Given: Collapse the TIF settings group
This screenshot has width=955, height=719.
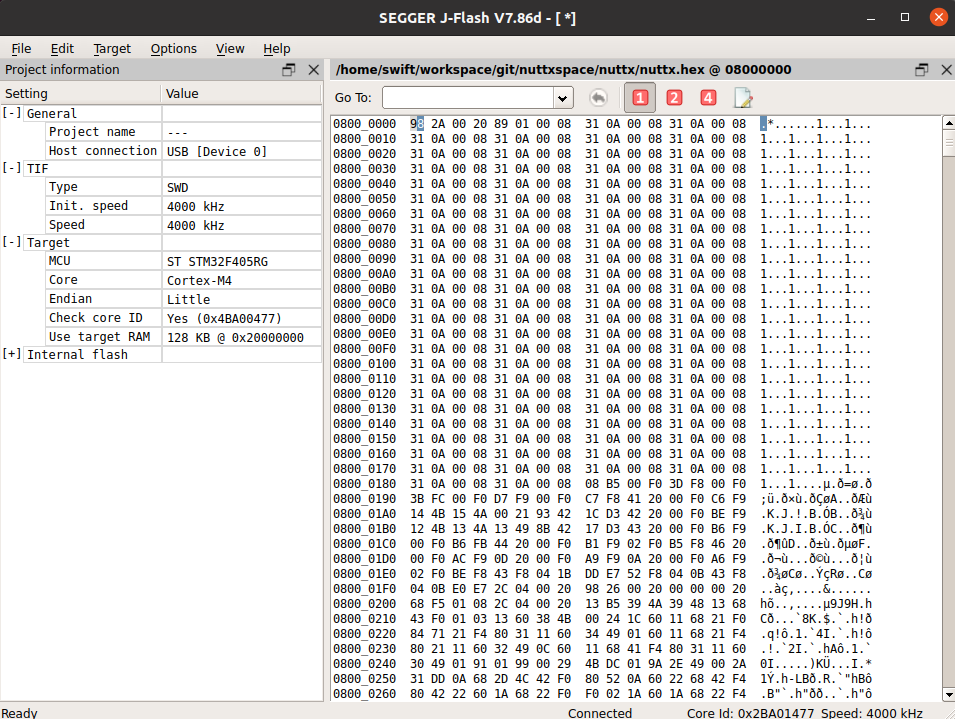Looking at the screenshot, I should (12, 168).
